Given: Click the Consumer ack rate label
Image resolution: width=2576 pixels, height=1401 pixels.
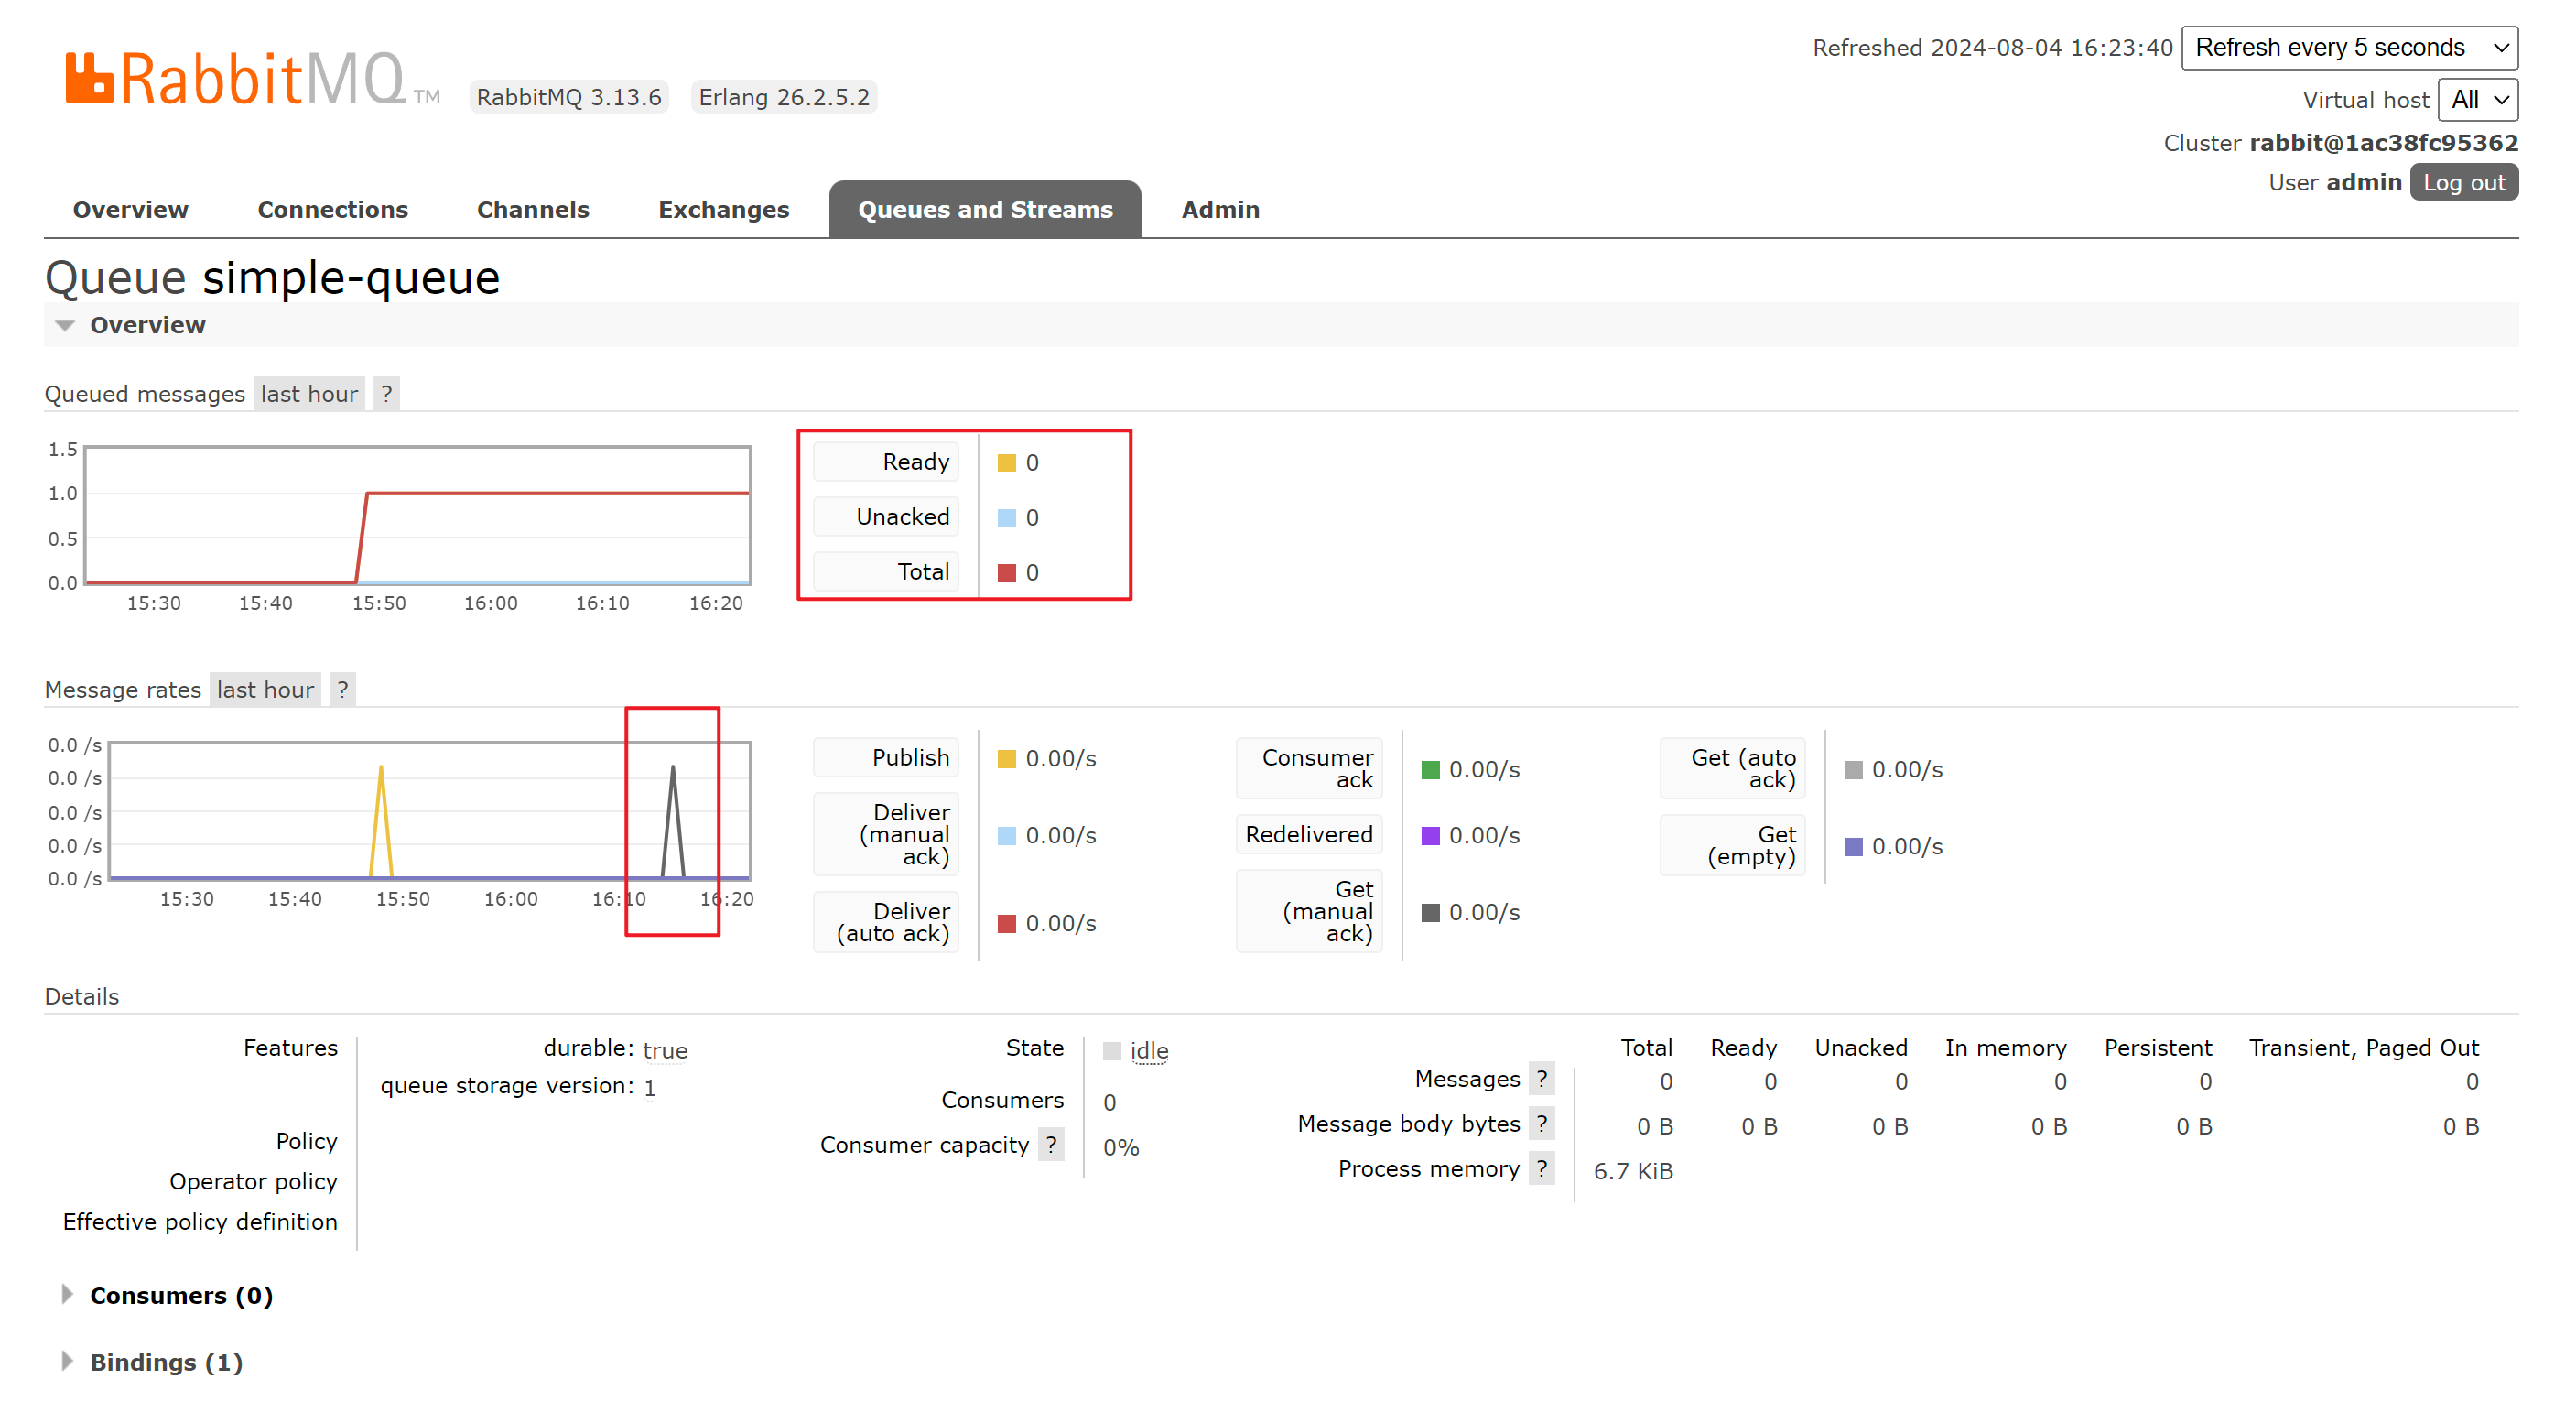Looking at the screenshot, I should pos(1309,769).
